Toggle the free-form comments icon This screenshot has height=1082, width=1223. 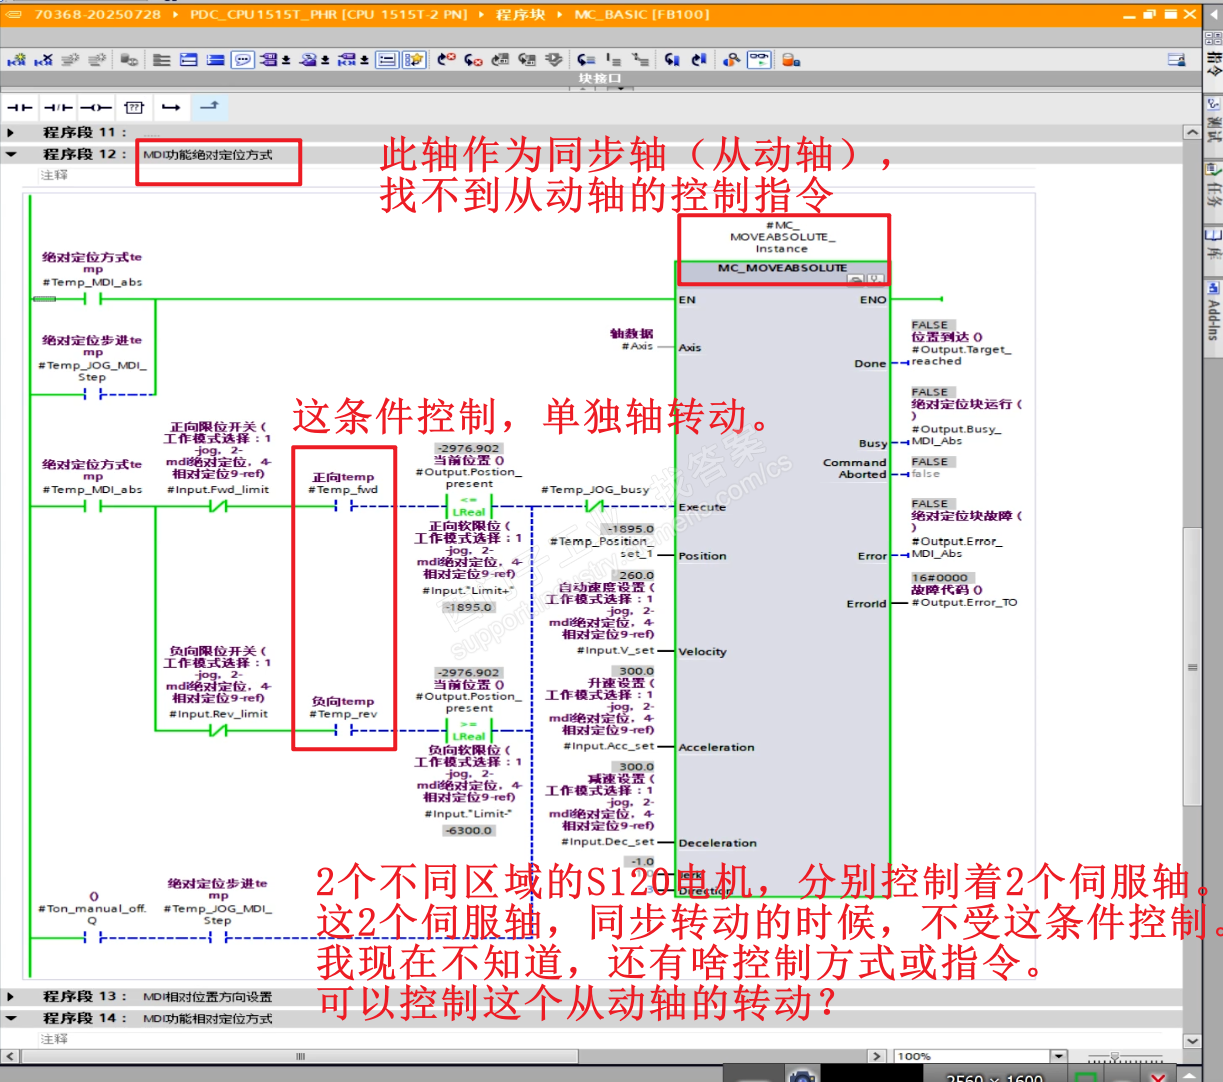(x=243, y=60)
